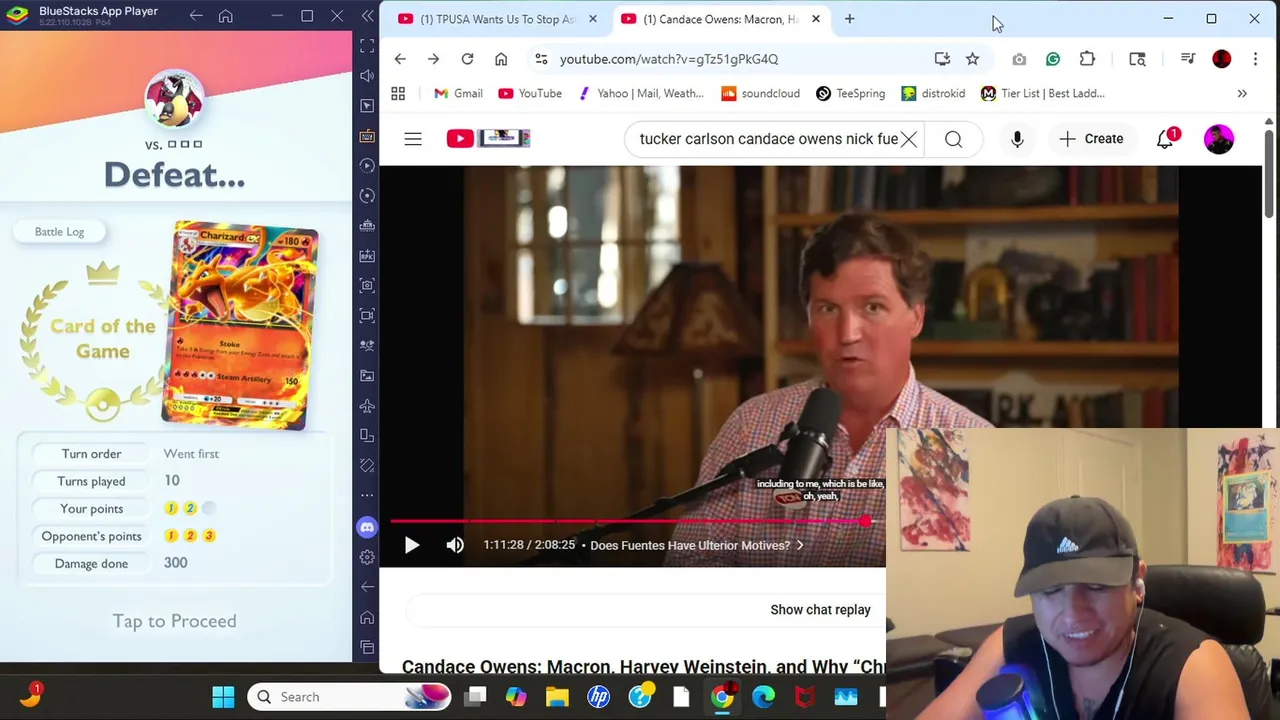Click BlueStacks sidebar volume icon
Image resolution: width=1280 pixels, height=720 pixels.
(x=367, y=76)
